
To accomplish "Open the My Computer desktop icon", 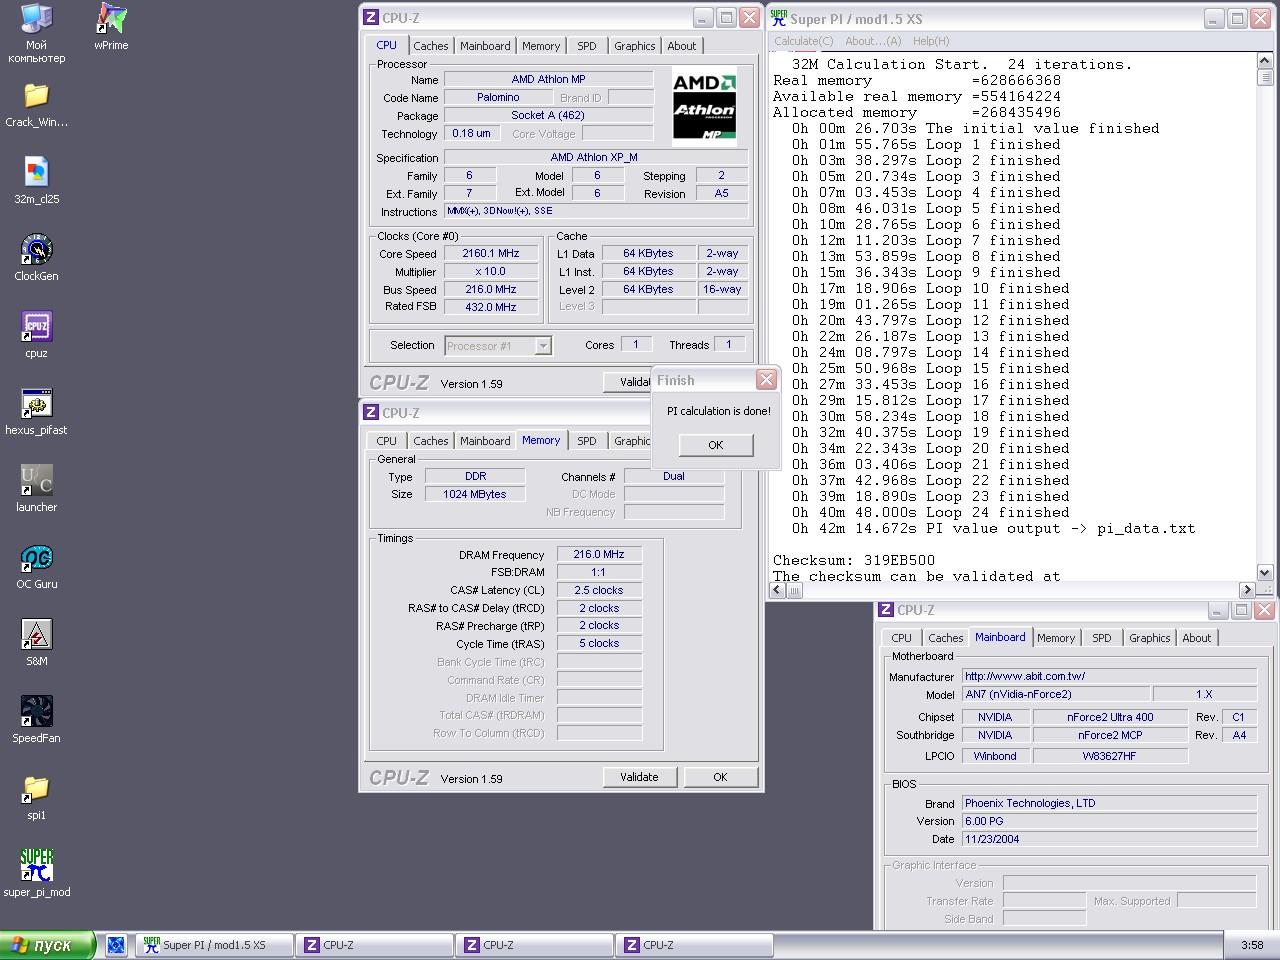I will [36, 32].
